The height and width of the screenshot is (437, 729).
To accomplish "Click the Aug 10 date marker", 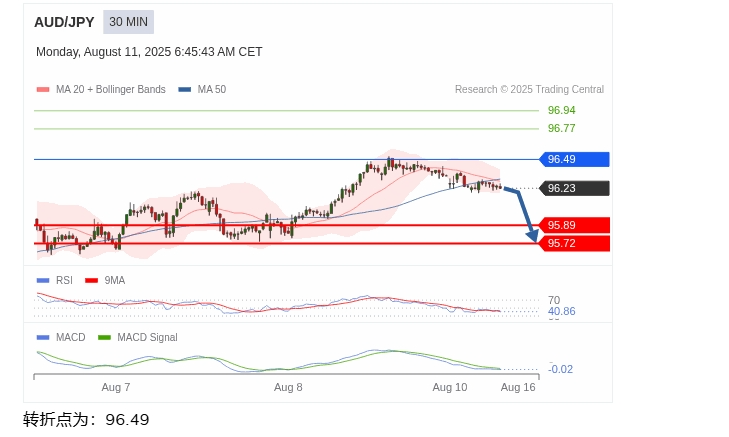I will coord(449,387).
